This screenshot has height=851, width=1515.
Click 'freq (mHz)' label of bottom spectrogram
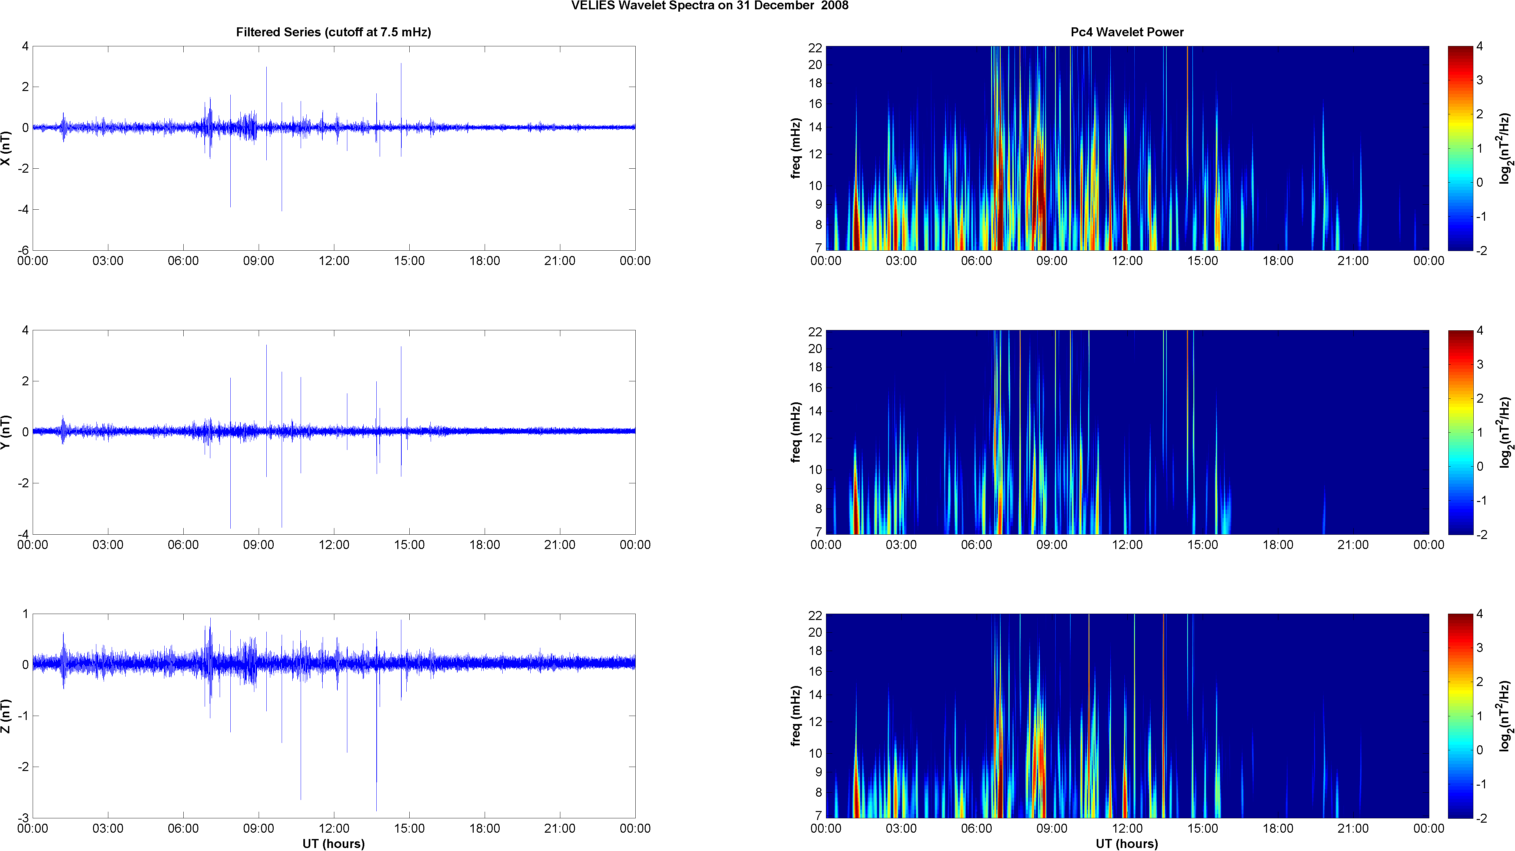coord(796,716)
